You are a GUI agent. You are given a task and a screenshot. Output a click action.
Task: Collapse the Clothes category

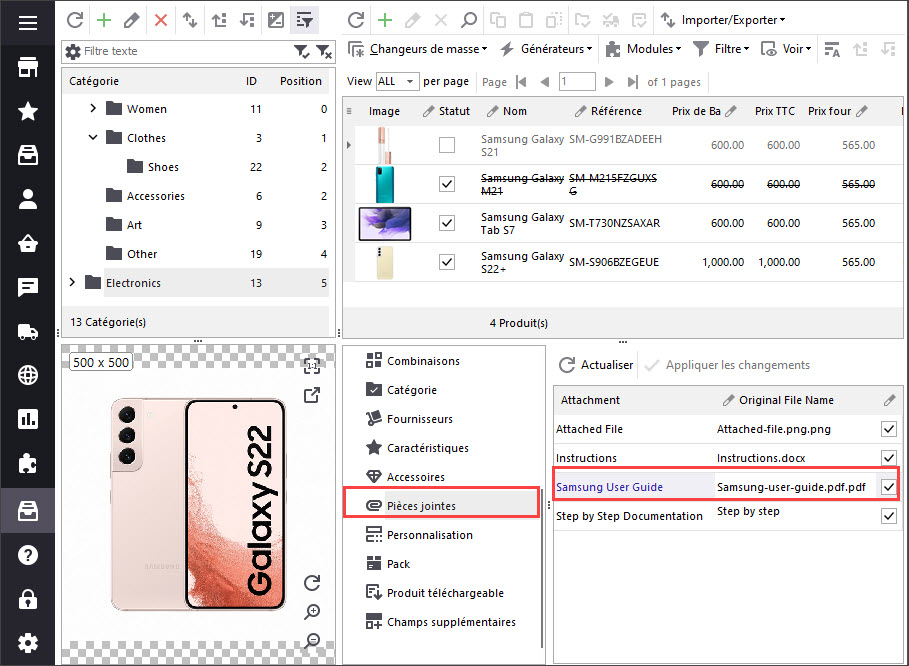[x=93, y=137]
